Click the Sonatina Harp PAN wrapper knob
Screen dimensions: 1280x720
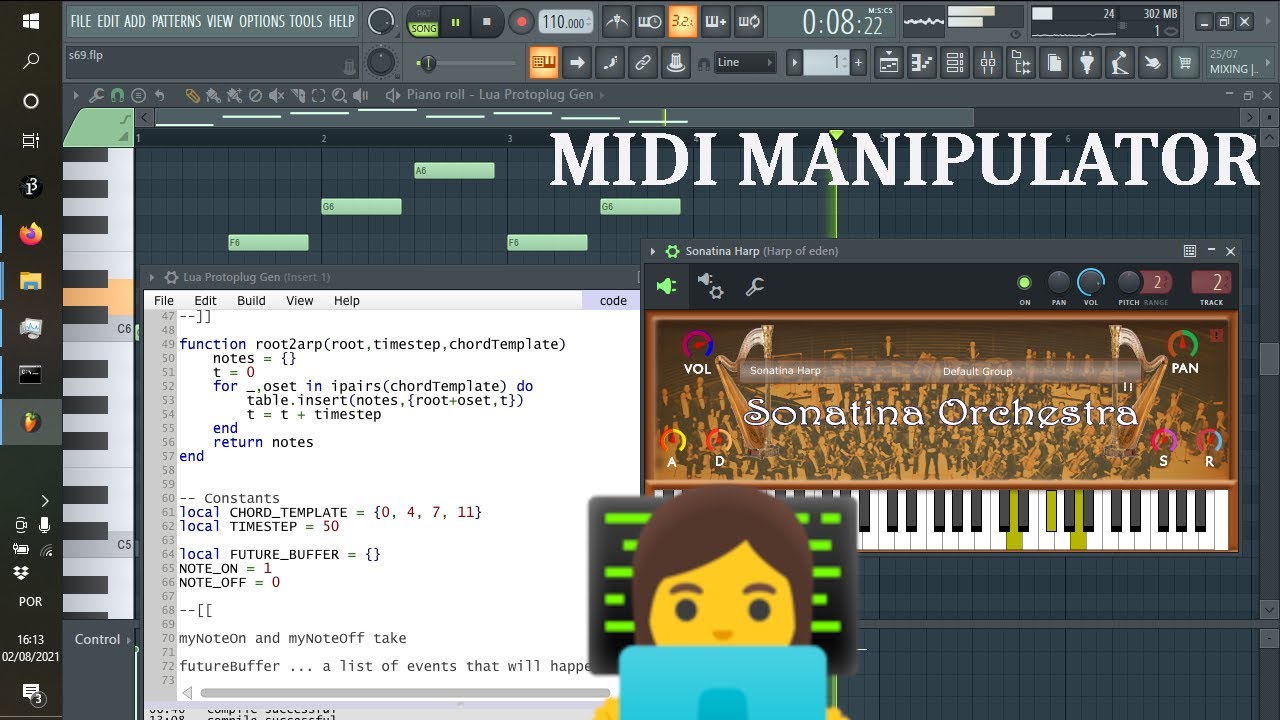point(1058,283)
